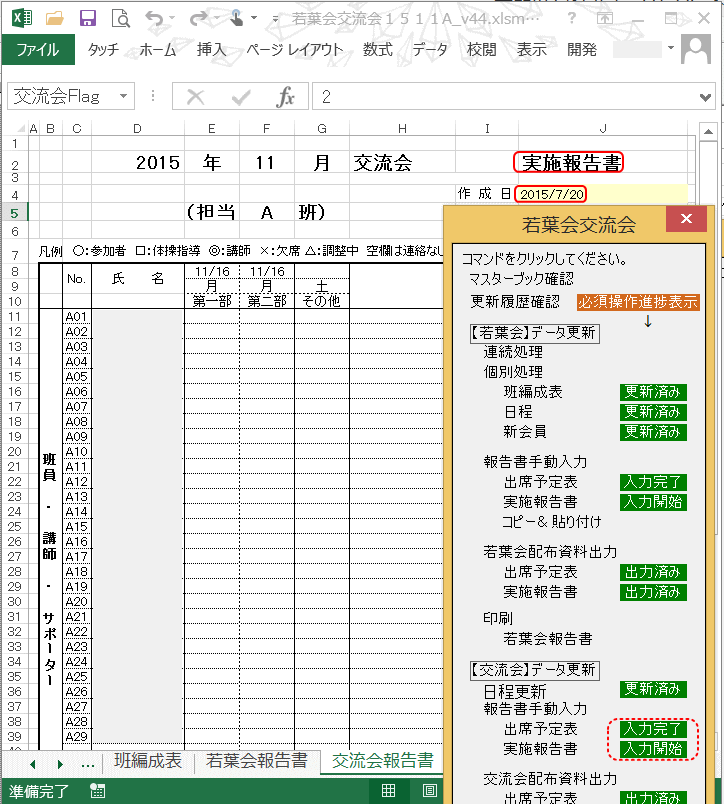Click the 【若葉会】データ更新 heading box
The height and width of the screenshot is (804, 724).
tap(534, 333)
